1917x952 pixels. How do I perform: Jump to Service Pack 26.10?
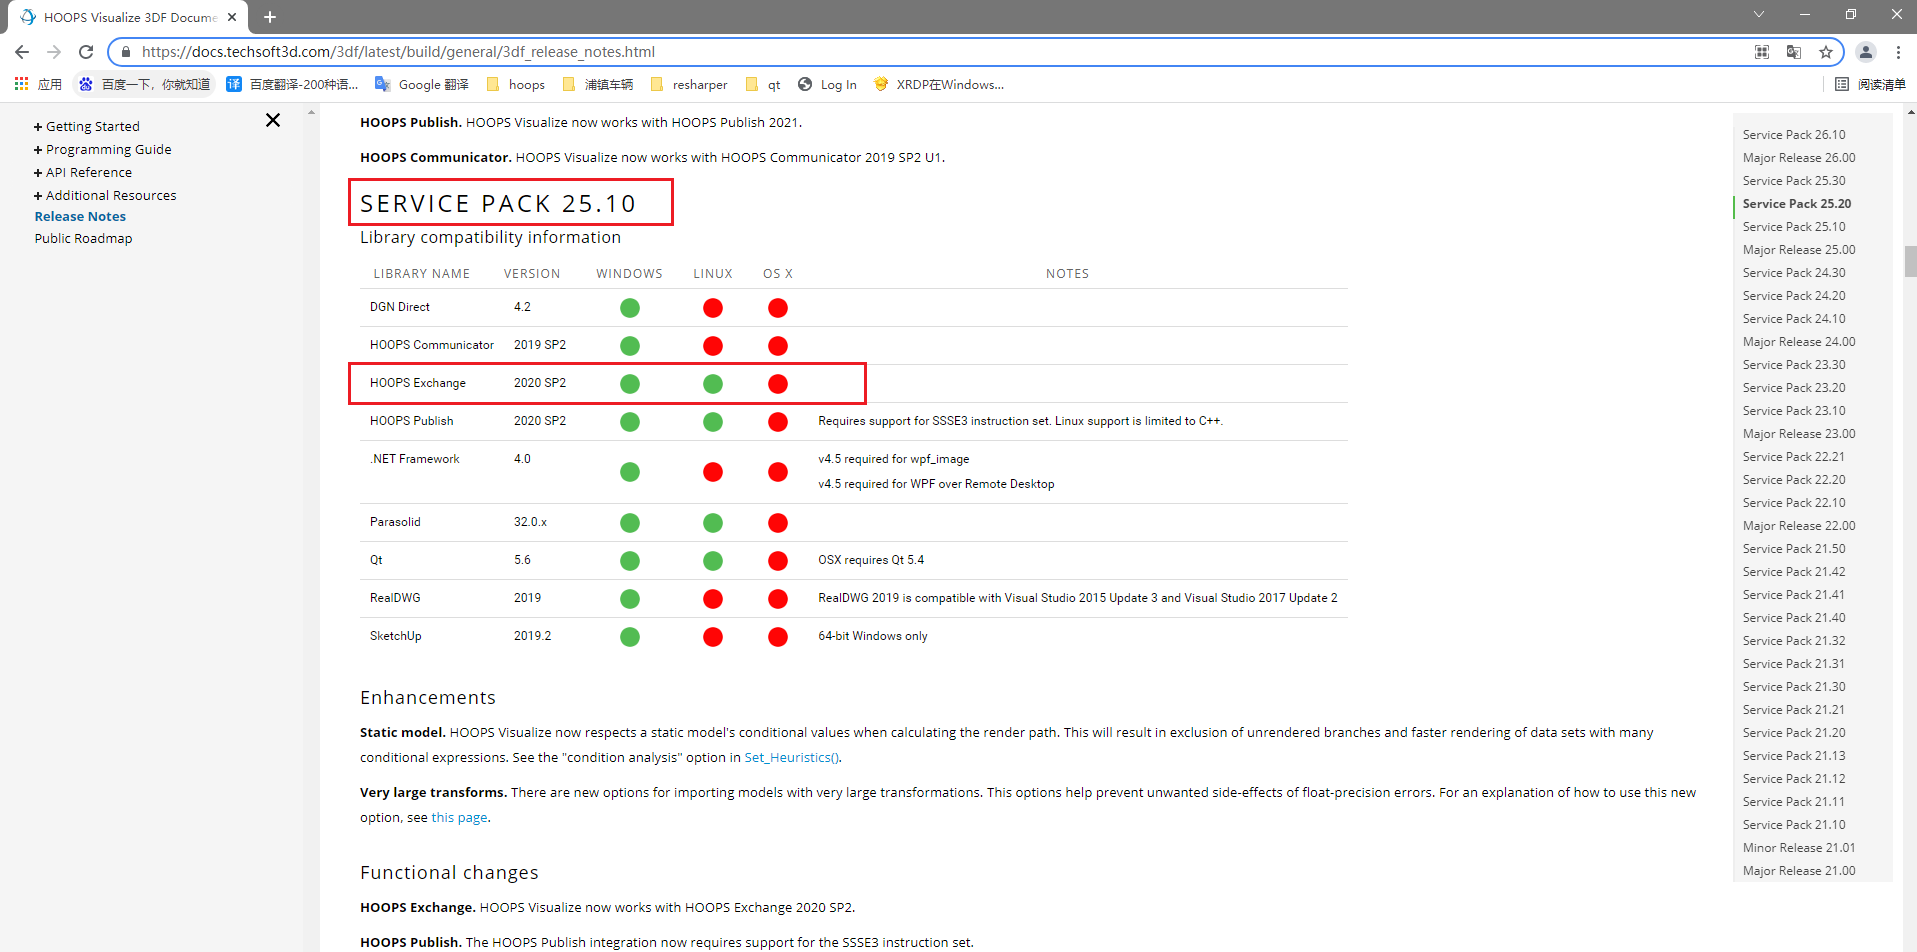pyautogui.click(x=1794, y=135)
